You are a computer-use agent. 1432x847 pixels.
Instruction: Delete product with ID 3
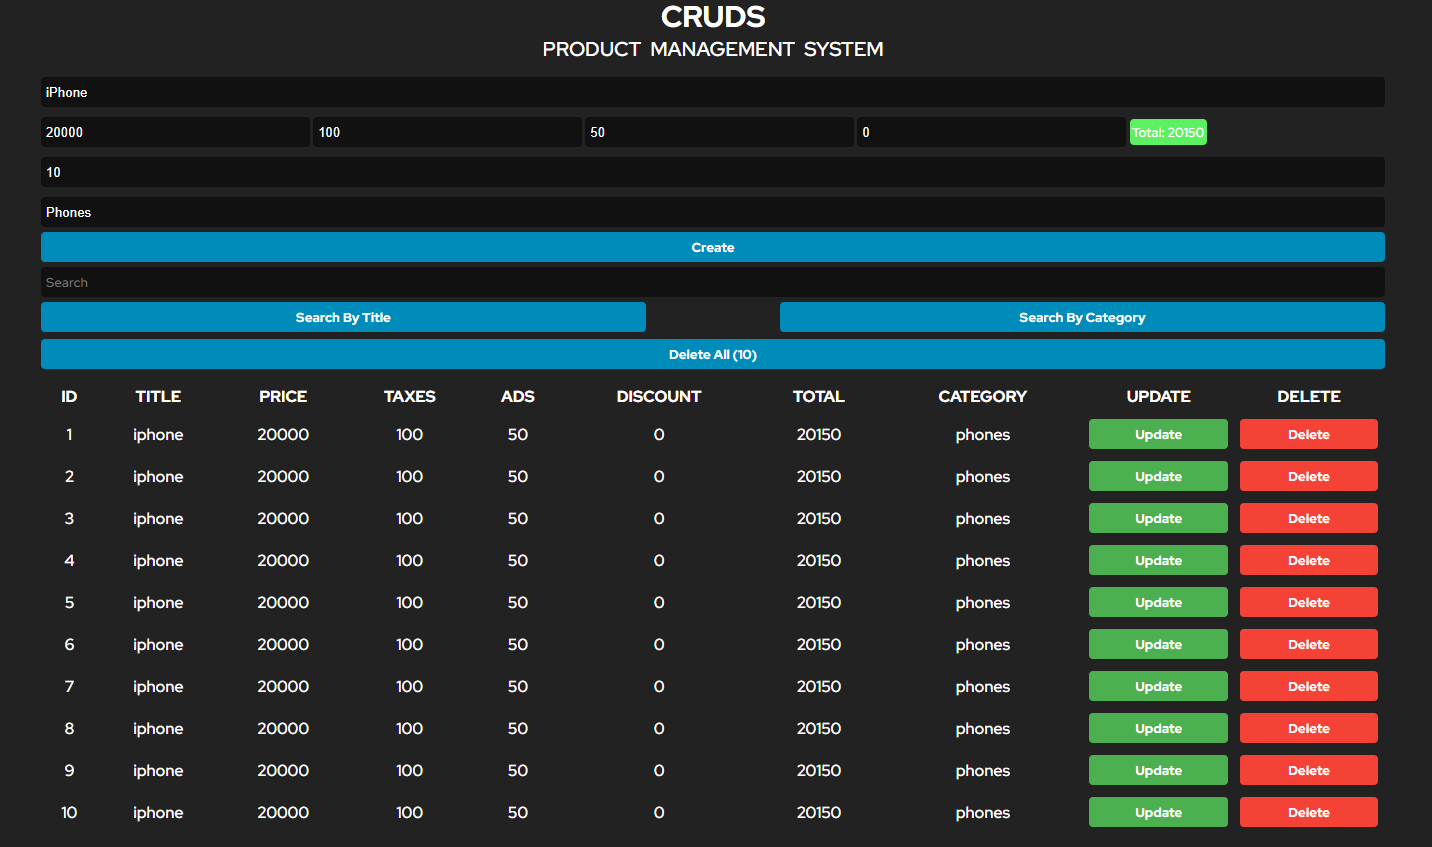coord(1308,518)
